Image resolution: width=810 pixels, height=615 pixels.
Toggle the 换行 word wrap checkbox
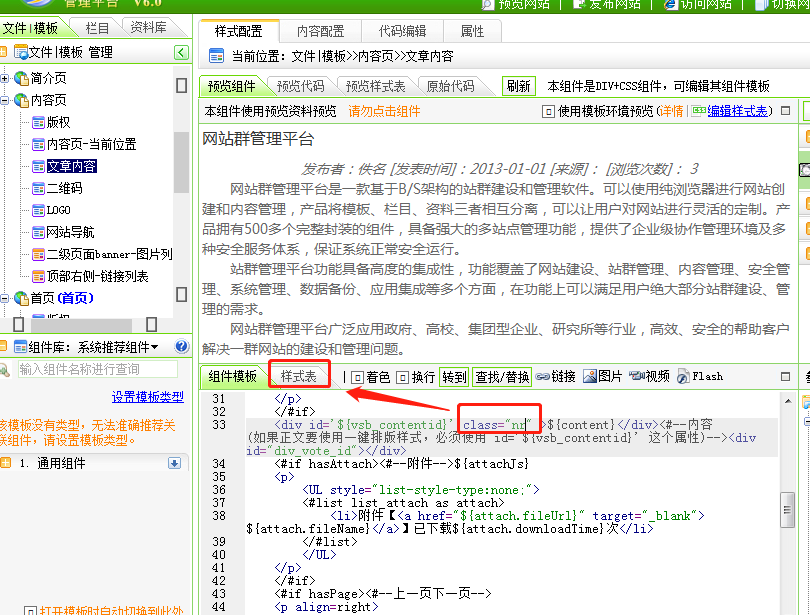403,377
